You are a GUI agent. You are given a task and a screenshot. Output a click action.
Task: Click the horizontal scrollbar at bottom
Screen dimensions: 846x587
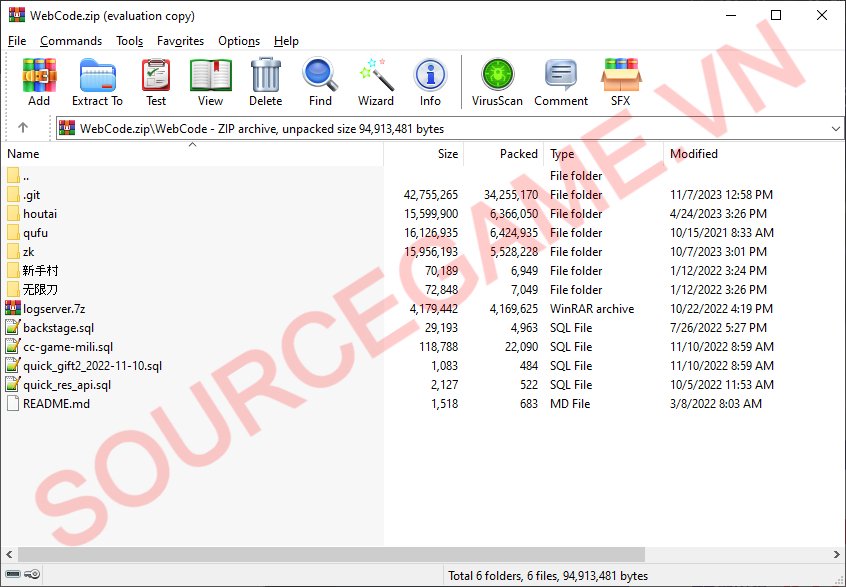[x=400, y=554]
